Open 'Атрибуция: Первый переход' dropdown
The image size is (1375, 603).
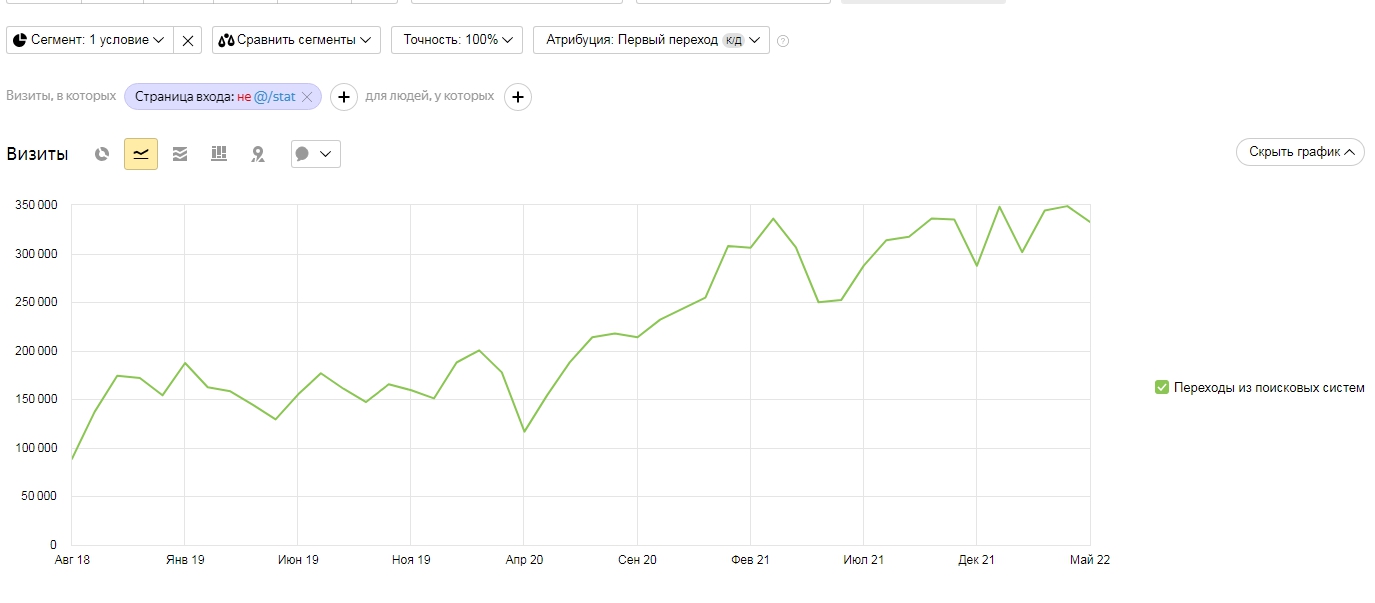click(651, 40)
